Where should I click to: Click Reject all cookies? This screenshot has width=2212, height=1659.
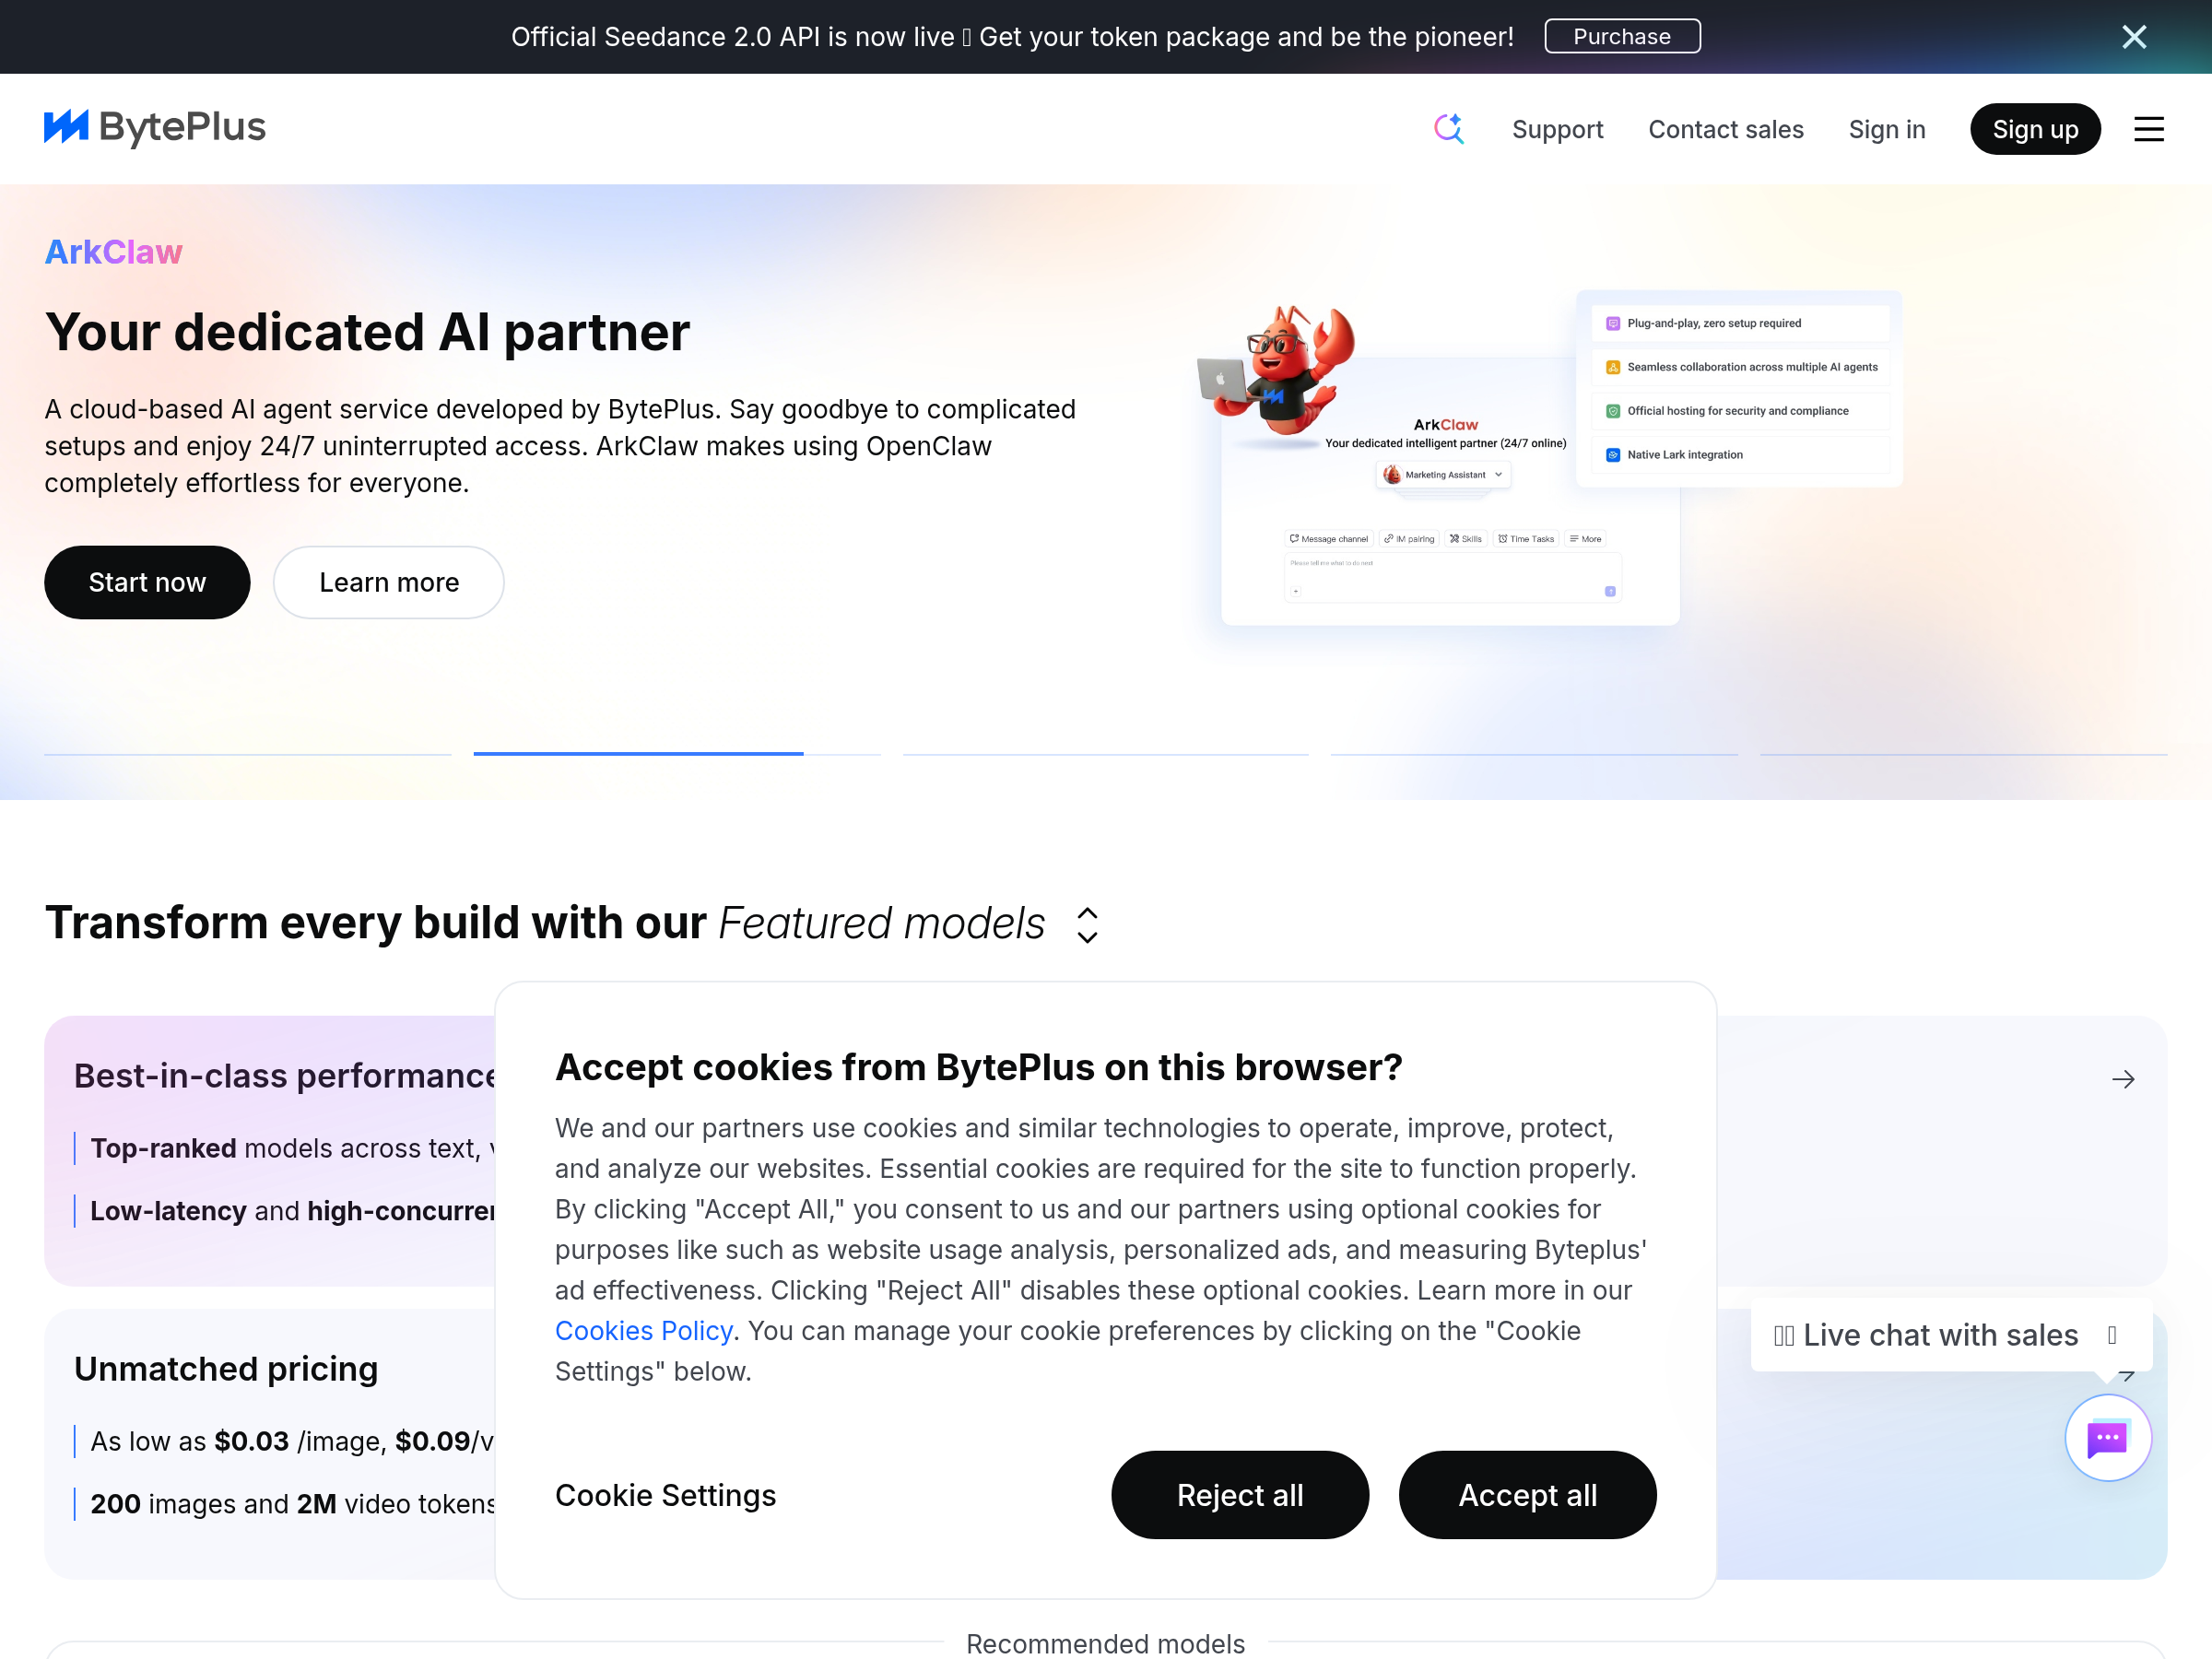pyautogui.click(x=1239, y=1495)
